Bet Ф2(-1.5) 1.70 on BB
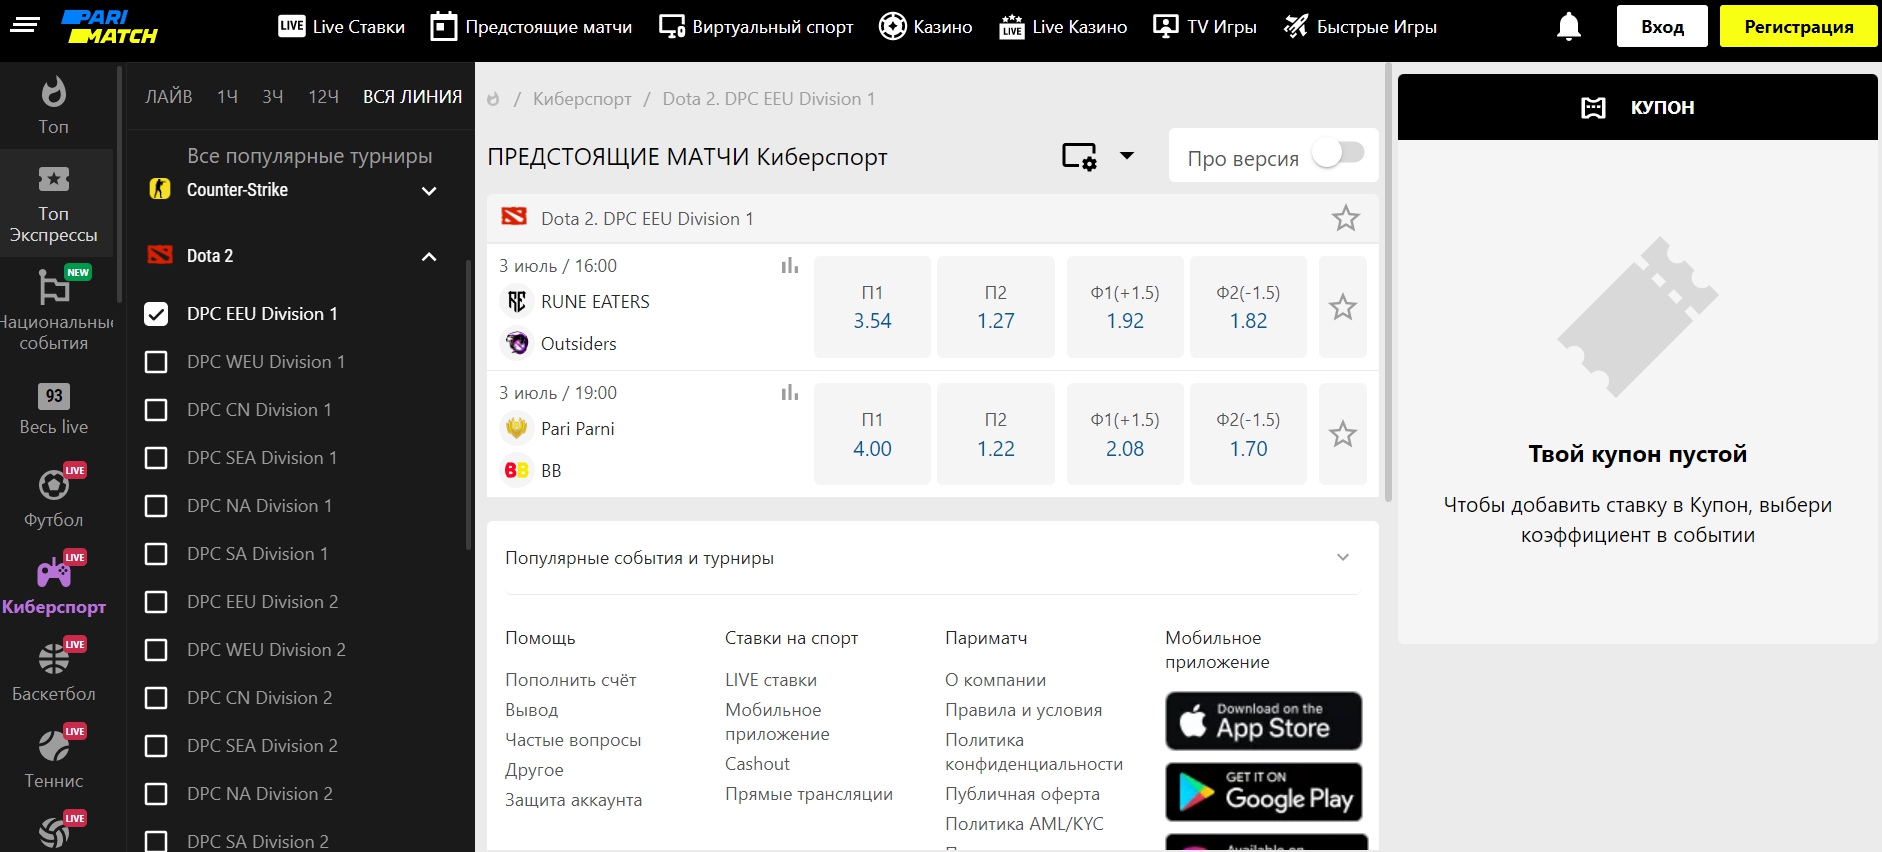 click(x=1248, y=434)
